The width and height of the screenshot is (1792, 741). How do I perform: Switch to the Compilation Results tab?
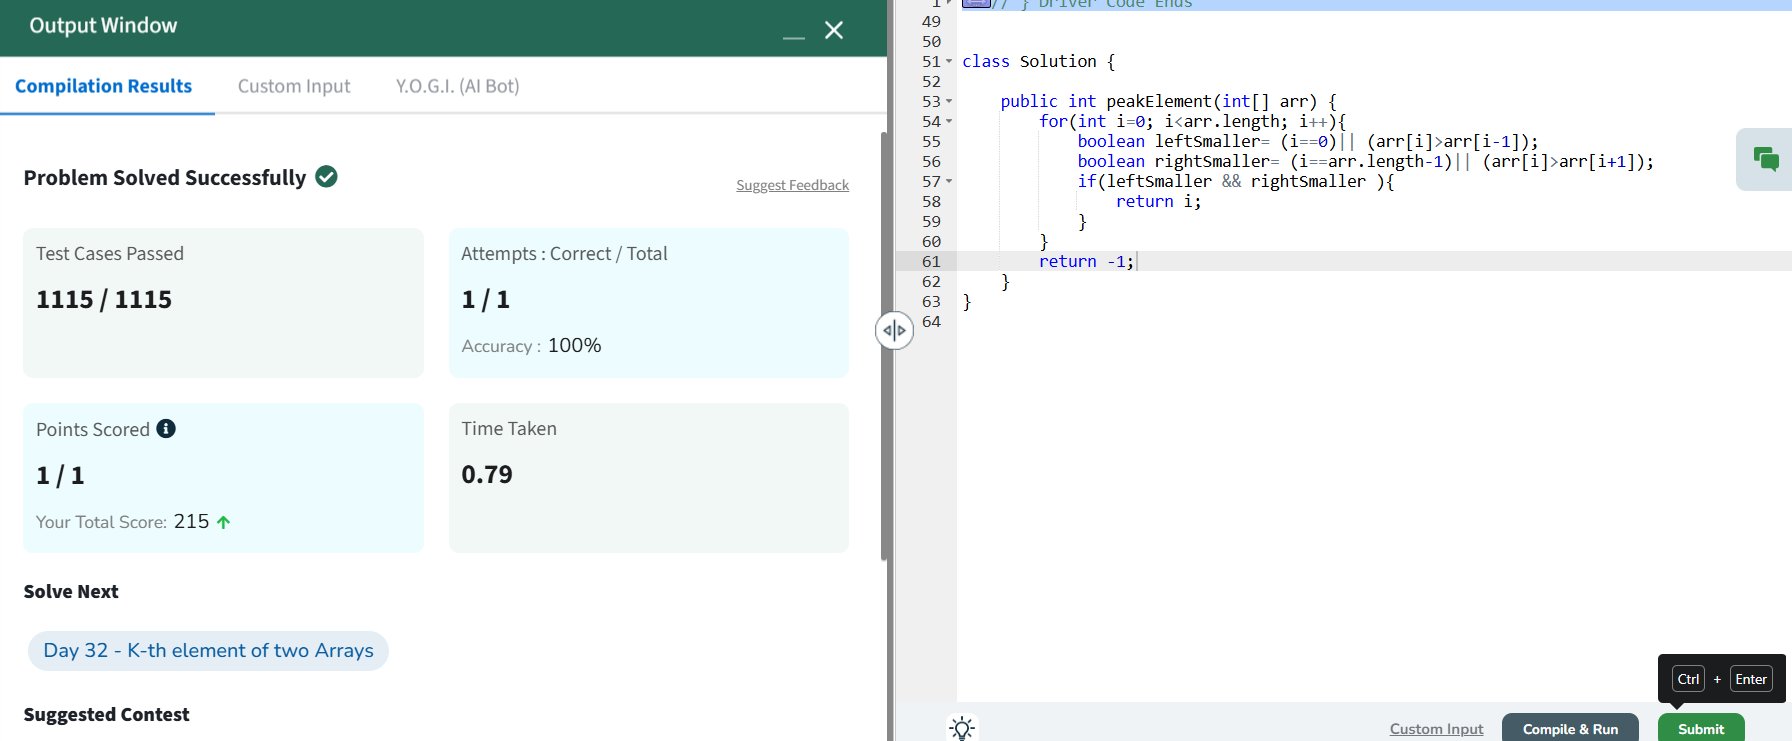(103, 86)
